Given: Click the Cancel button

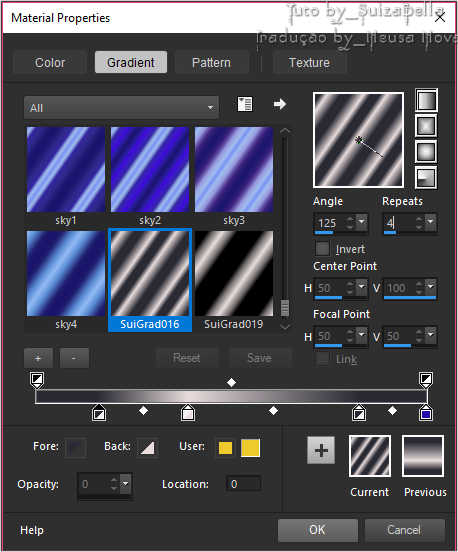Looking at the screenshot, I should point(404,530).
